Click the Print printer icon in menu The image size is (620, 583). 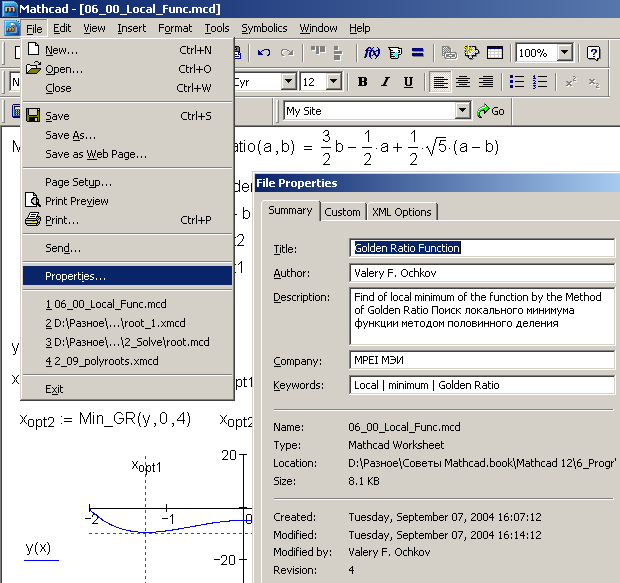pos(33,219)
